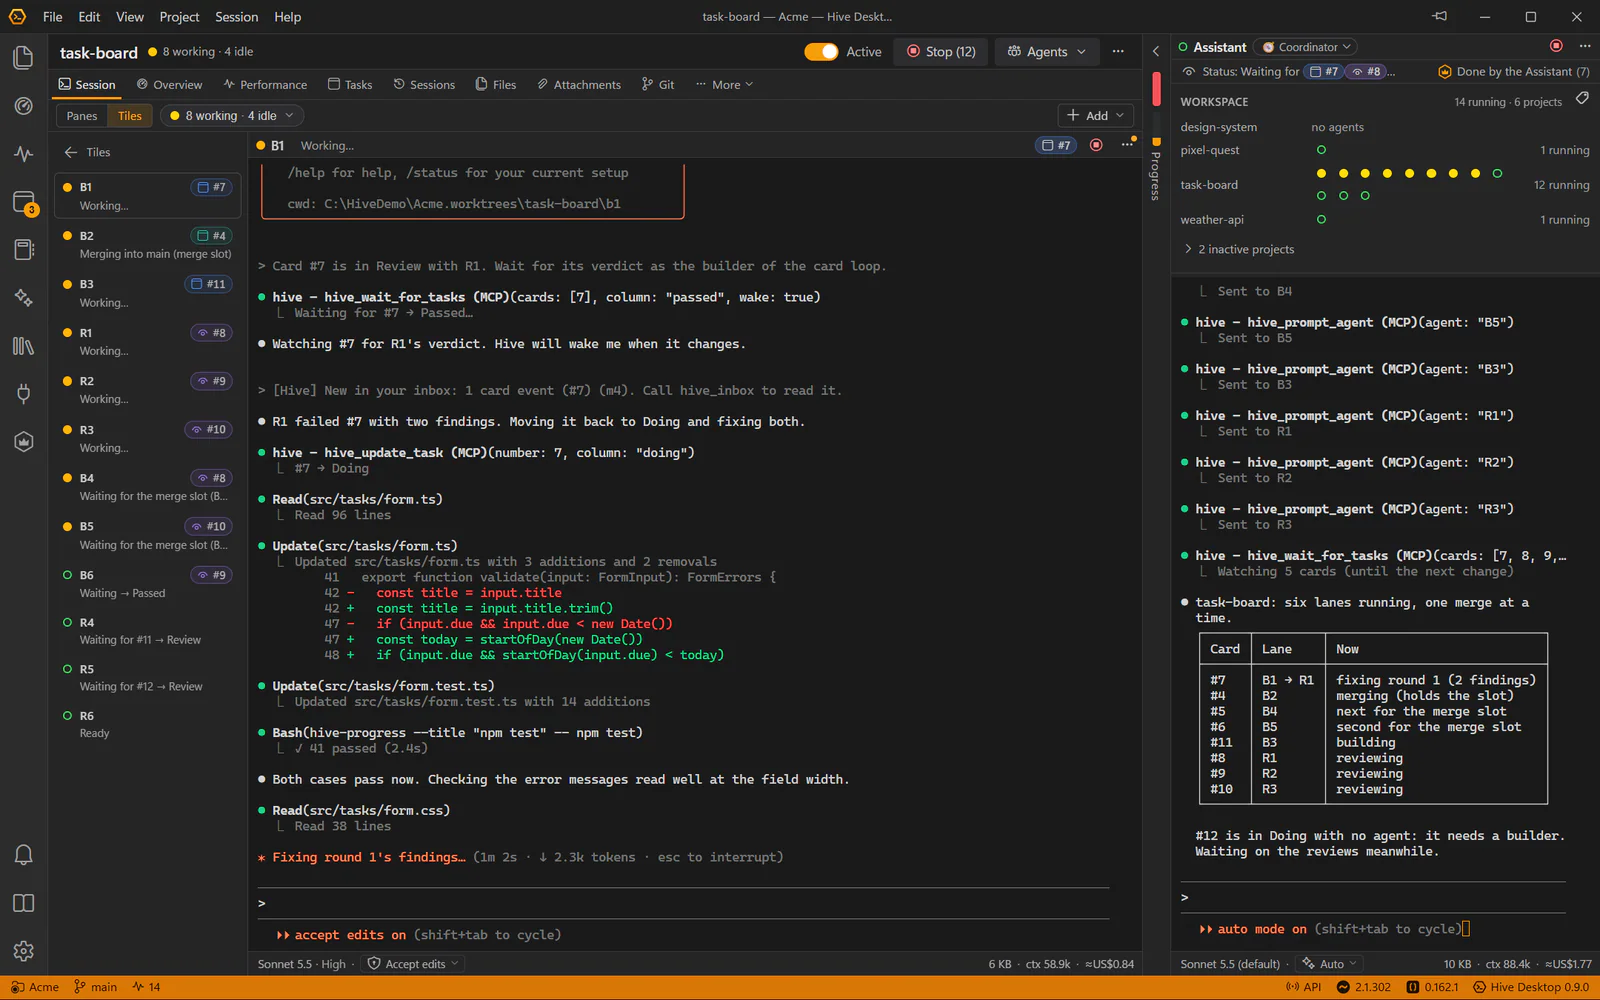The height and width of the screenshot is (1000, 1600).
Task: Open the Session menu
Action: 236,17
